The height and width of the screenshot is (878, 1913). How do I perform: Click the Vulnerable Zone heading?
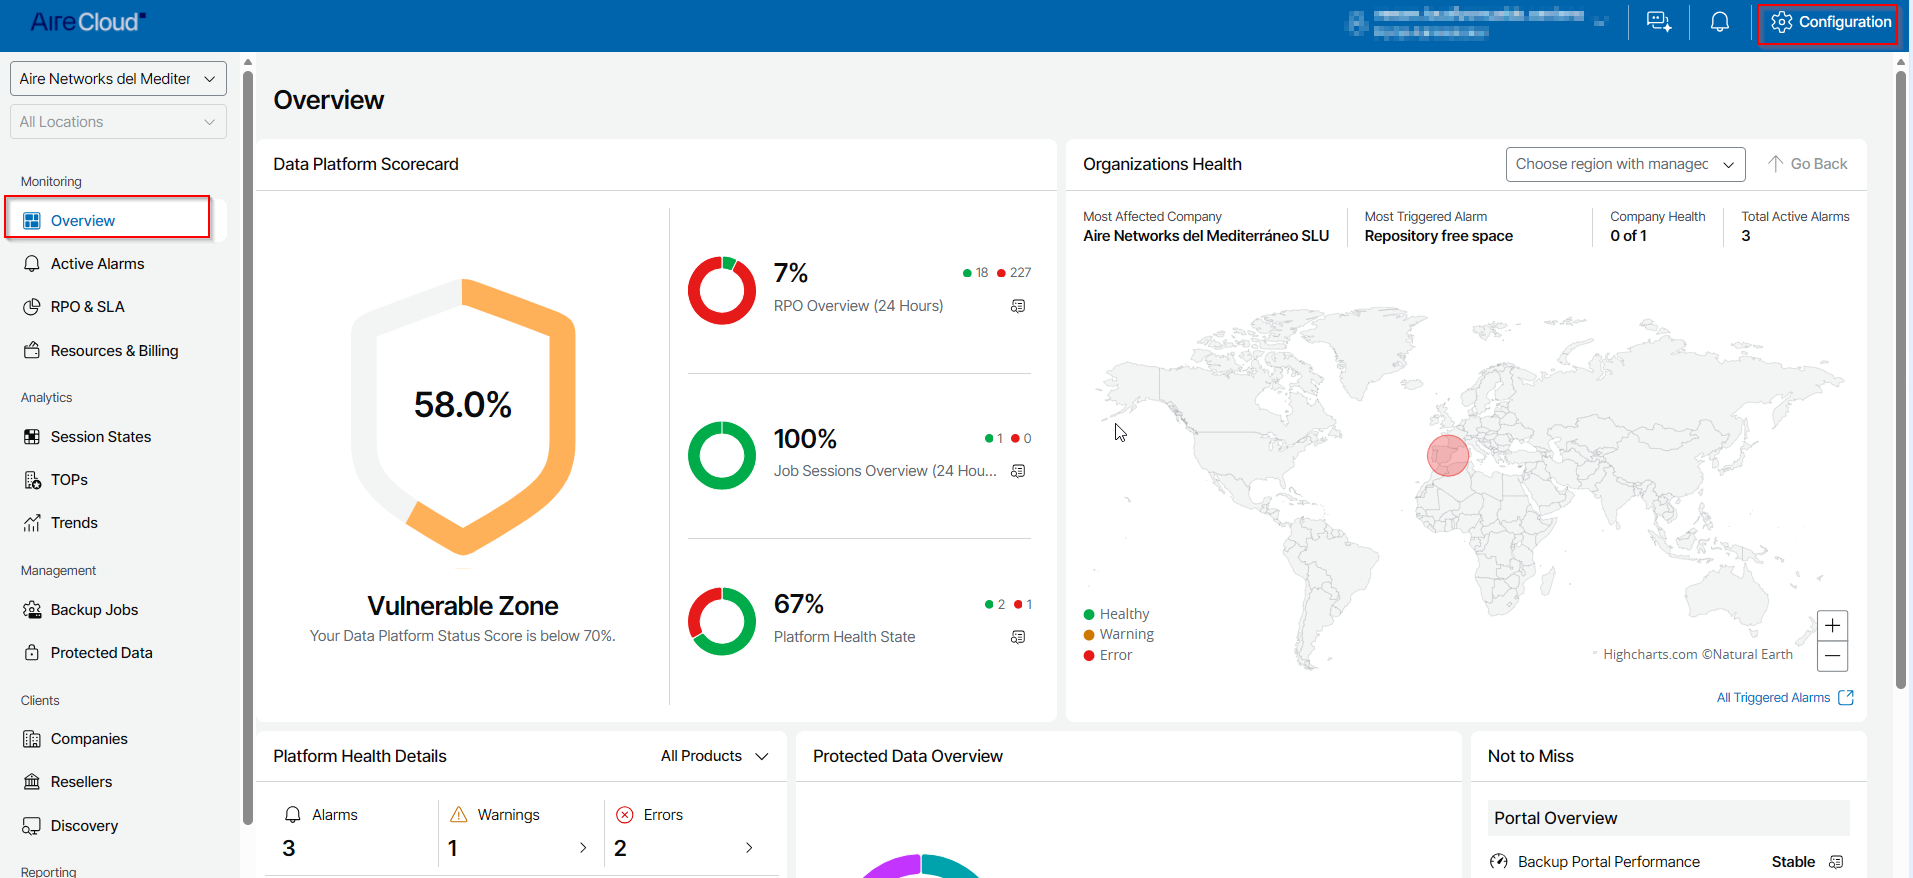463,606
